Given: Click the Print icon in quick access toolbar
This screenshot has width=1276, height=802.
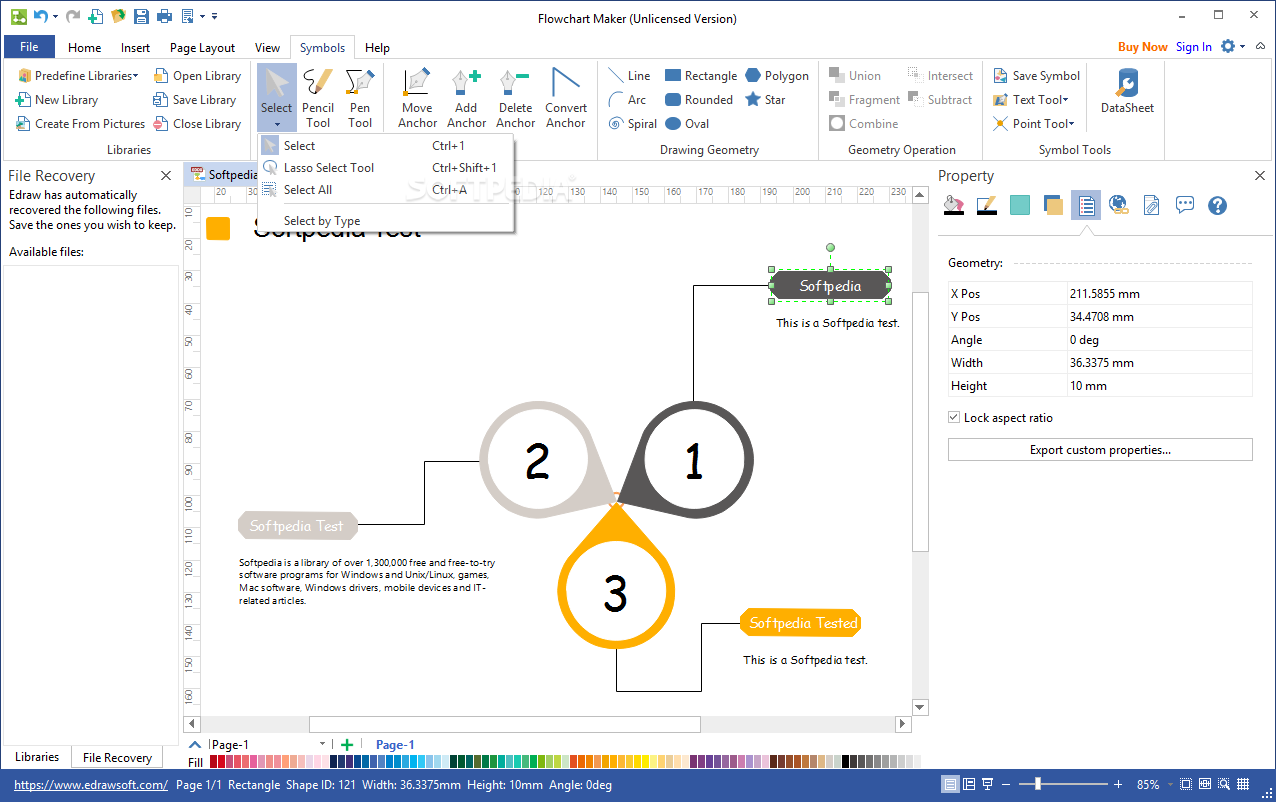Looking at the screenshot, I should pos(164,16).
